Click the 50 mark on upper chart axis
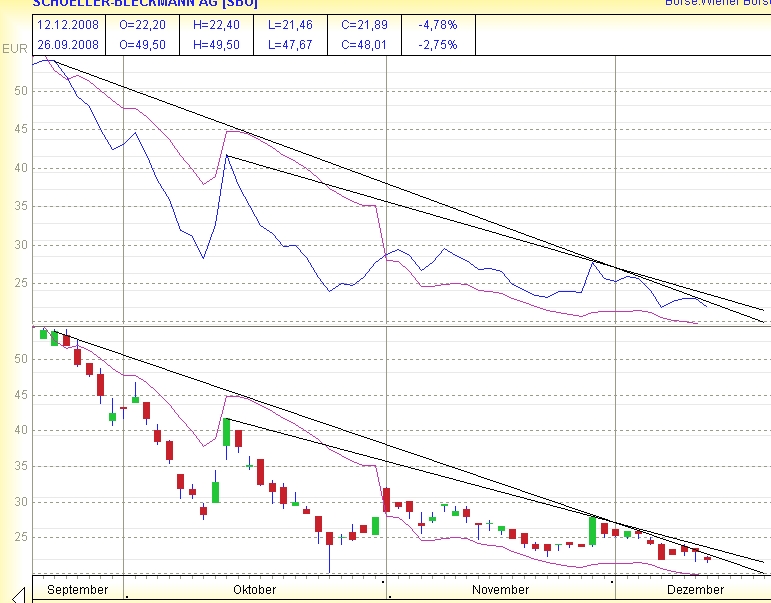 coord(20,91)
